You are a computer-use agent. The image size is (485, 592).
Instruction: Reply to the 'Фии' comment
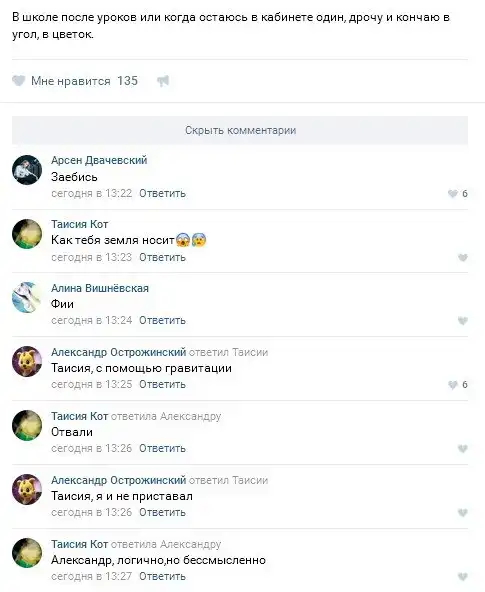(162, 320)
